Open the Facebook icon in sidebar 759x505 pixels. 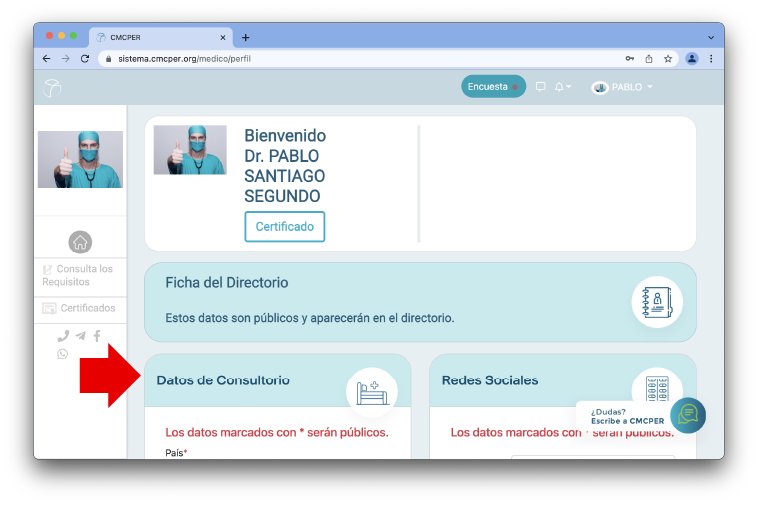click(x=97, y=336)
